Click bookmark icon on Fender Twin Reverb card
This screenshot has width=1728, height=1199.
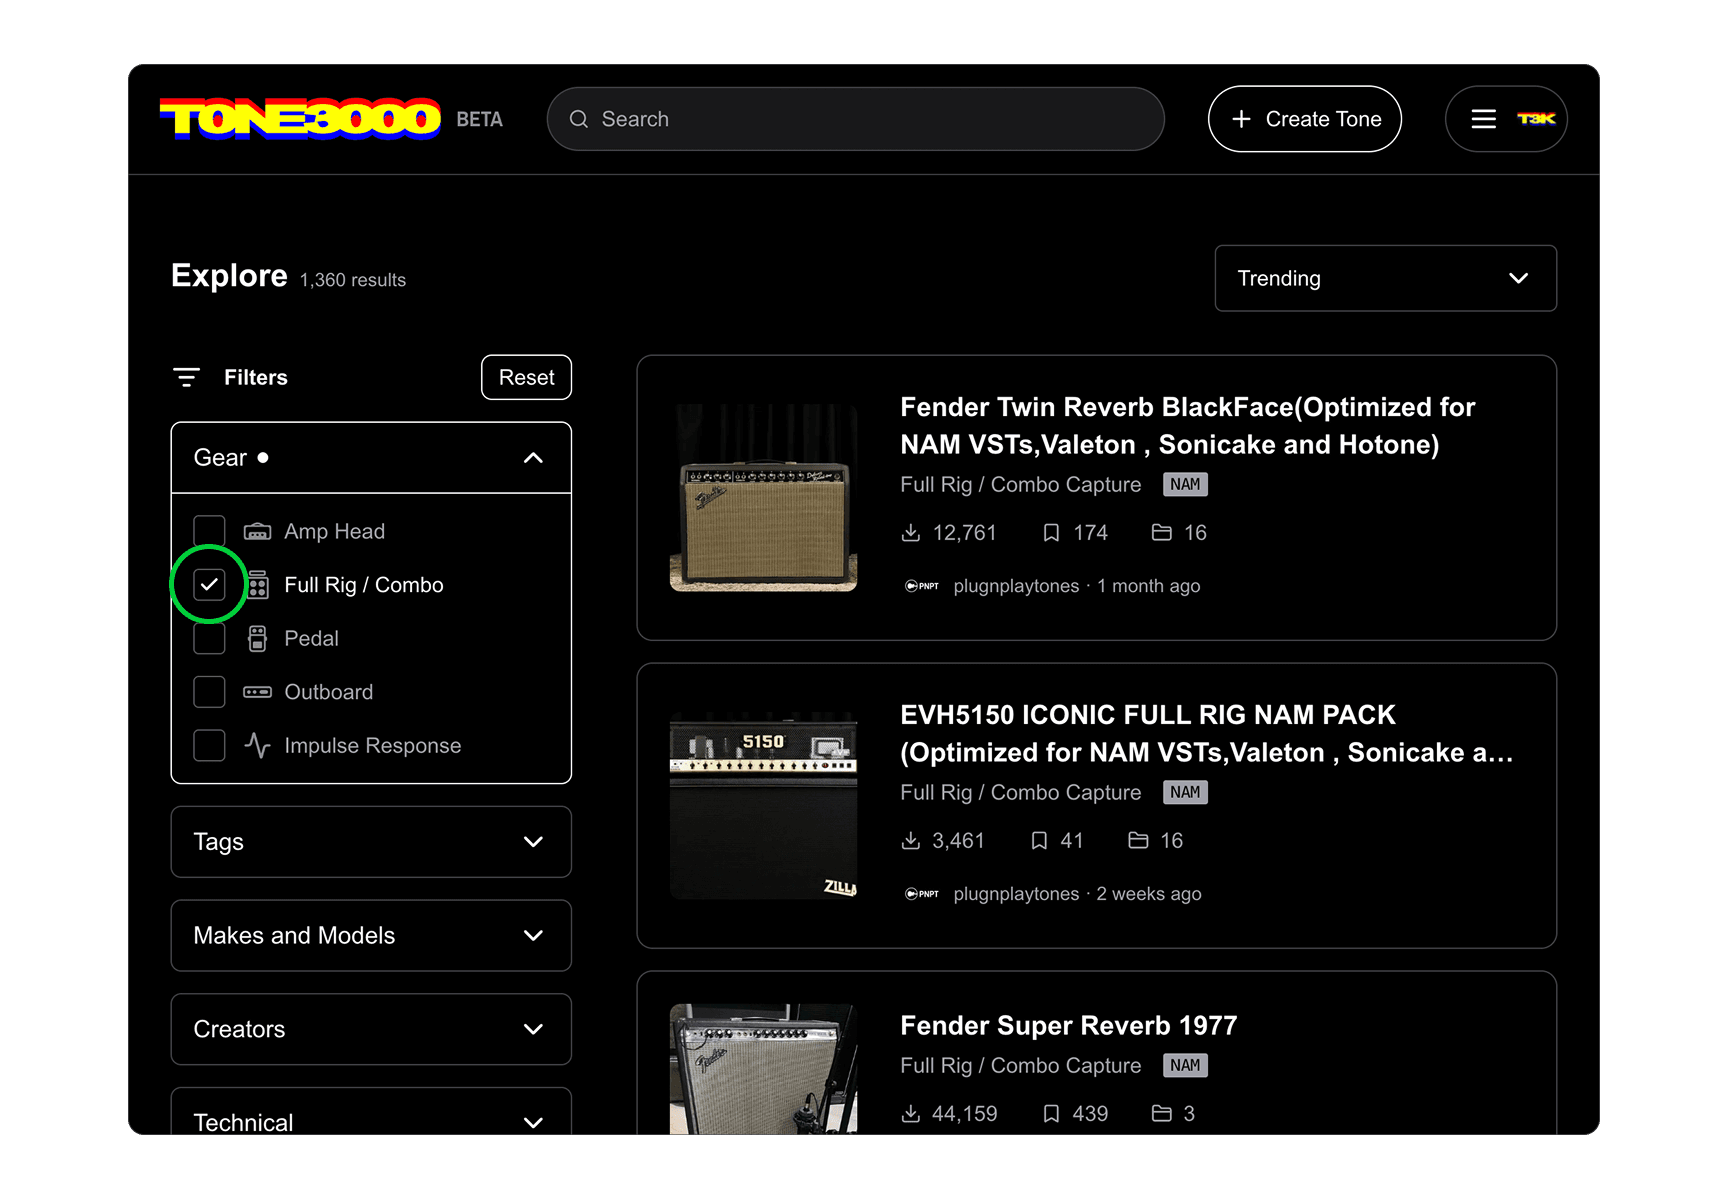(x=1051, y=533)
